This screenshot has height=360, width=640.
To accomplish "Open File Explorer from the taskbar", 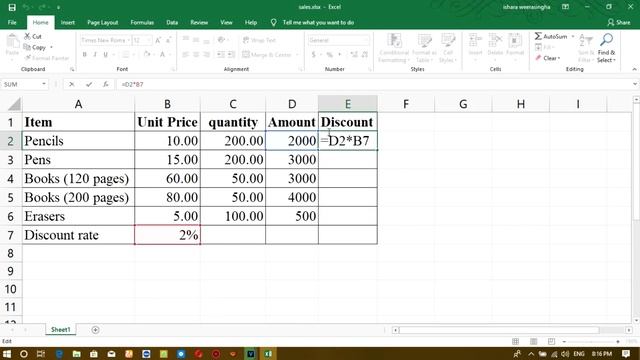I will 76,354.
